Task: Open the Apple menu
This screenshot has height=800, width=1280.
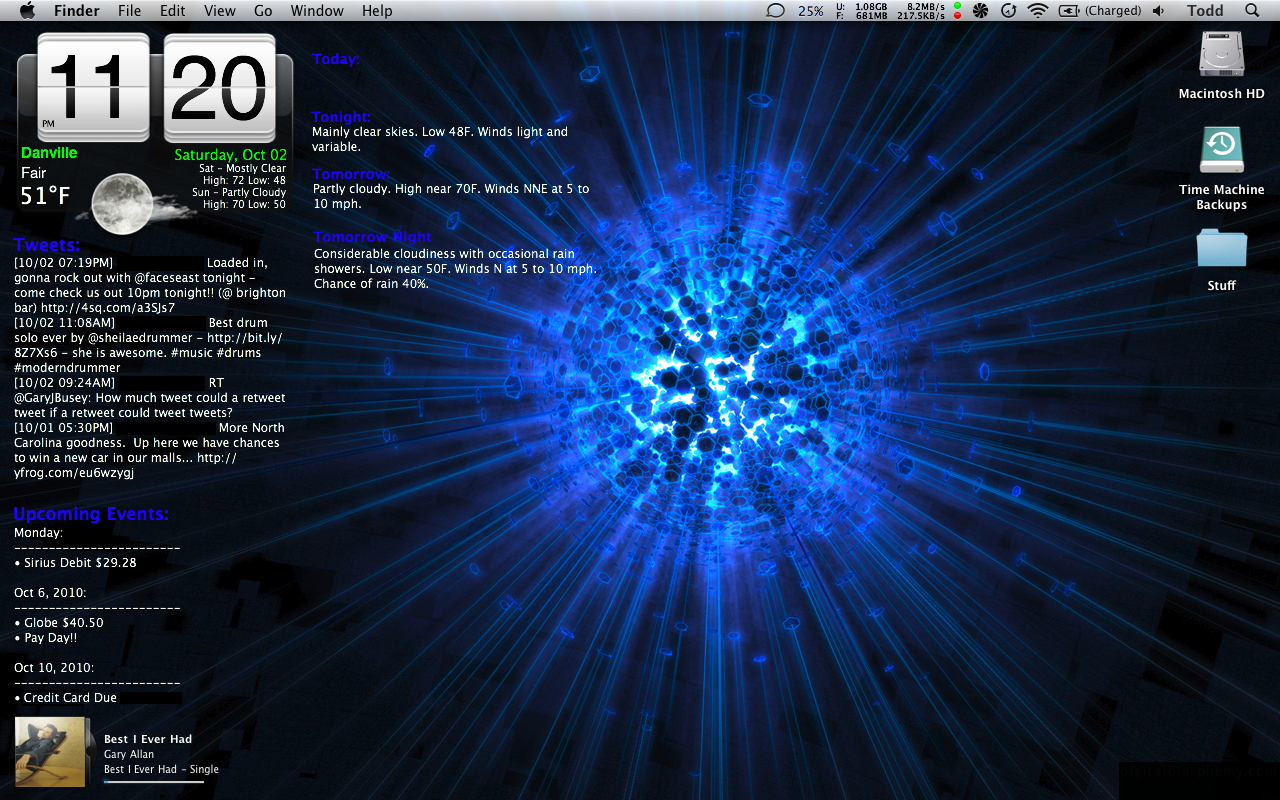Action: click(27, 10)
